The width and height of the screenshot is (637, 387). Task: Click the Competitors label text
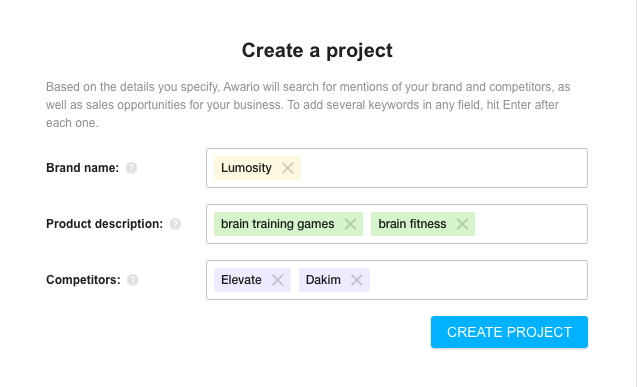[83, 280]
